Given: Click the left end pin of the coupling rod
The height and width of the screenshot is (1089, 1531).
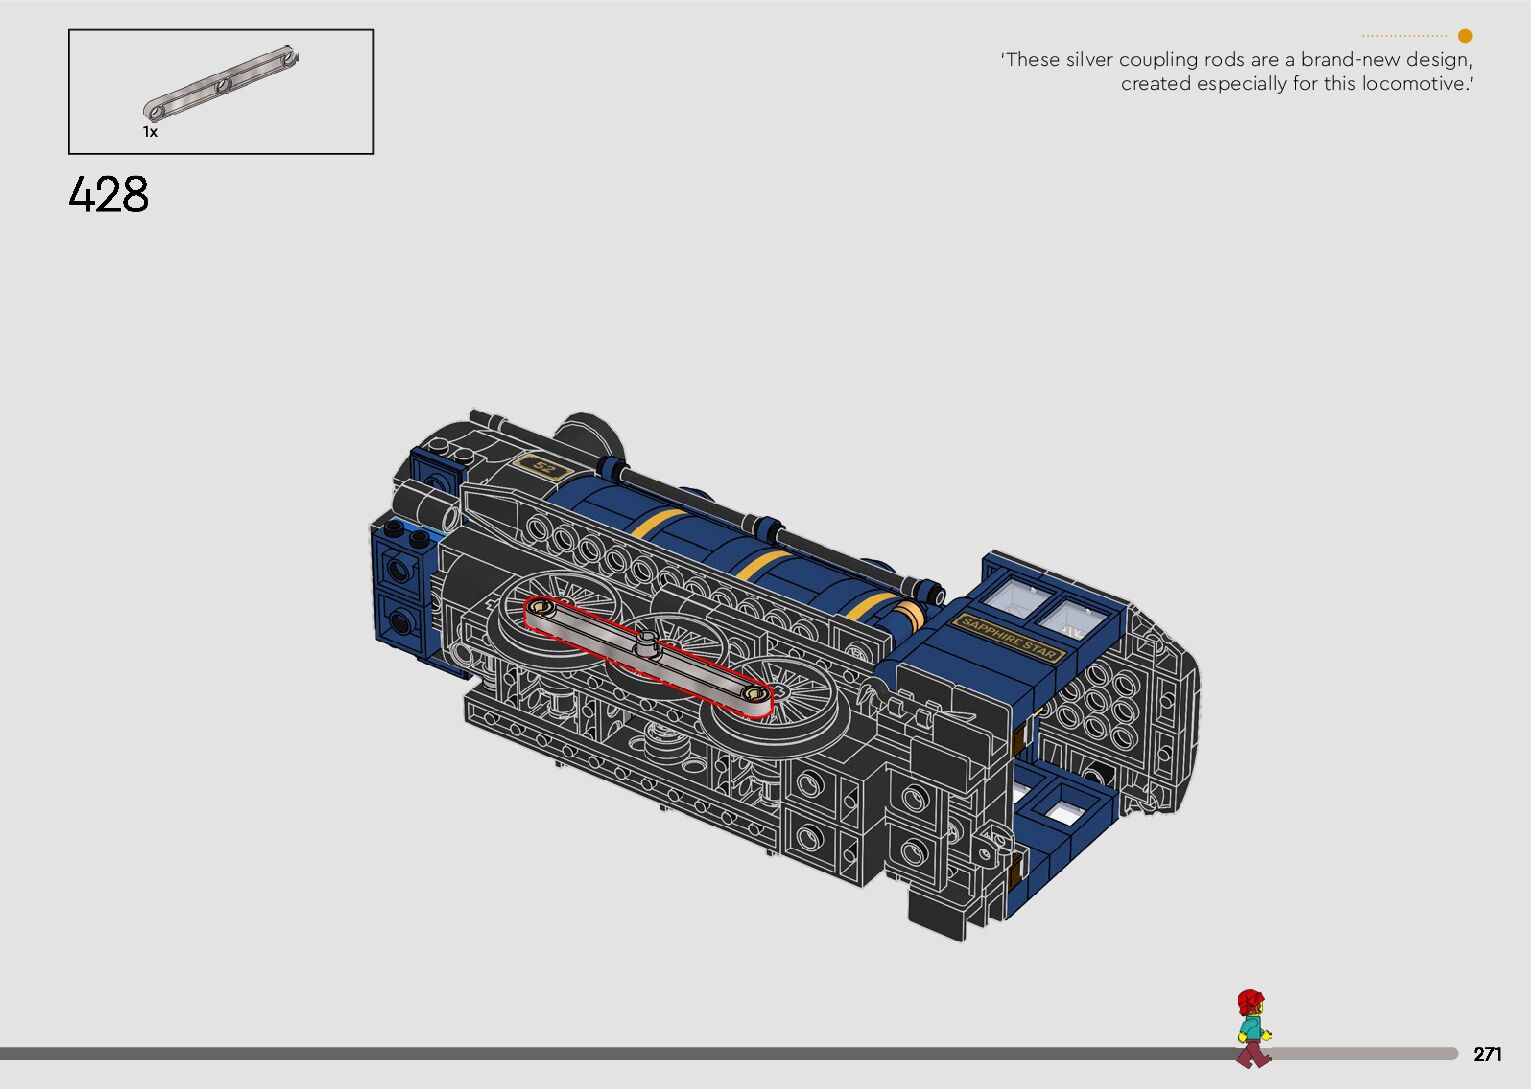Looking at the screenshot, I should coord(540,607).
